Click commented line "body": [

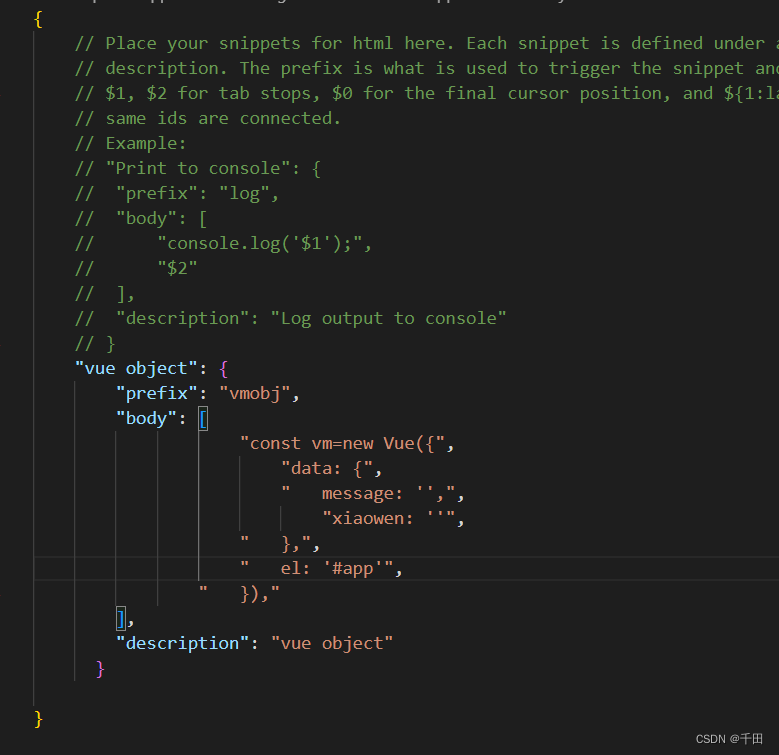point(141,218)
